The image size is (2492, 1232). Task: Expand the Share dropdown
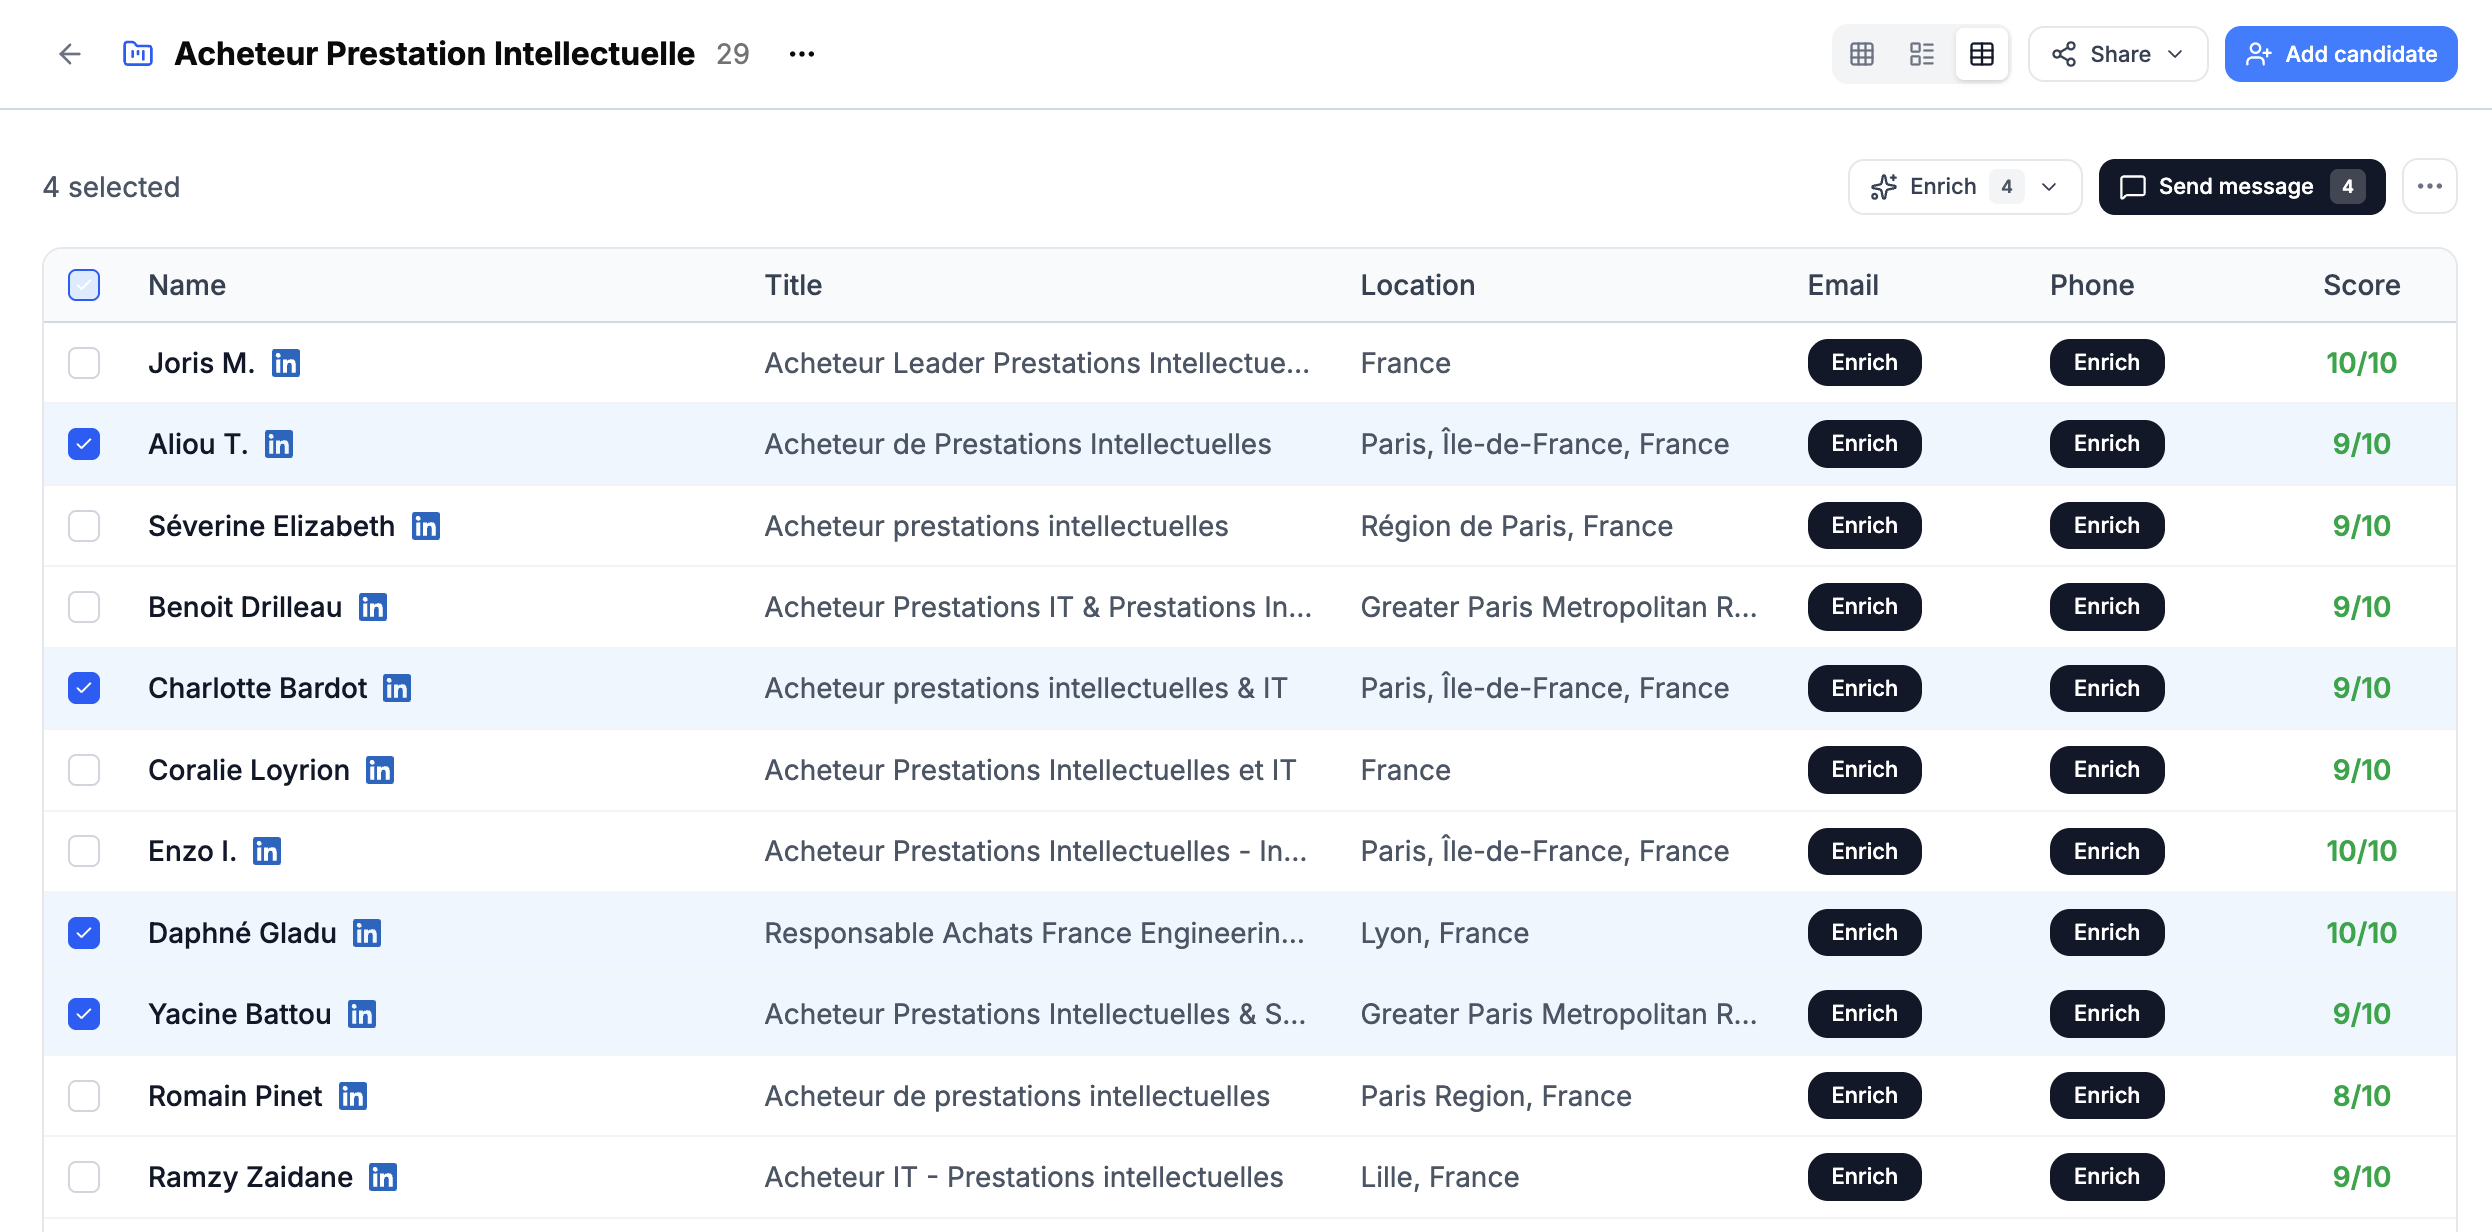(2118, 54)
